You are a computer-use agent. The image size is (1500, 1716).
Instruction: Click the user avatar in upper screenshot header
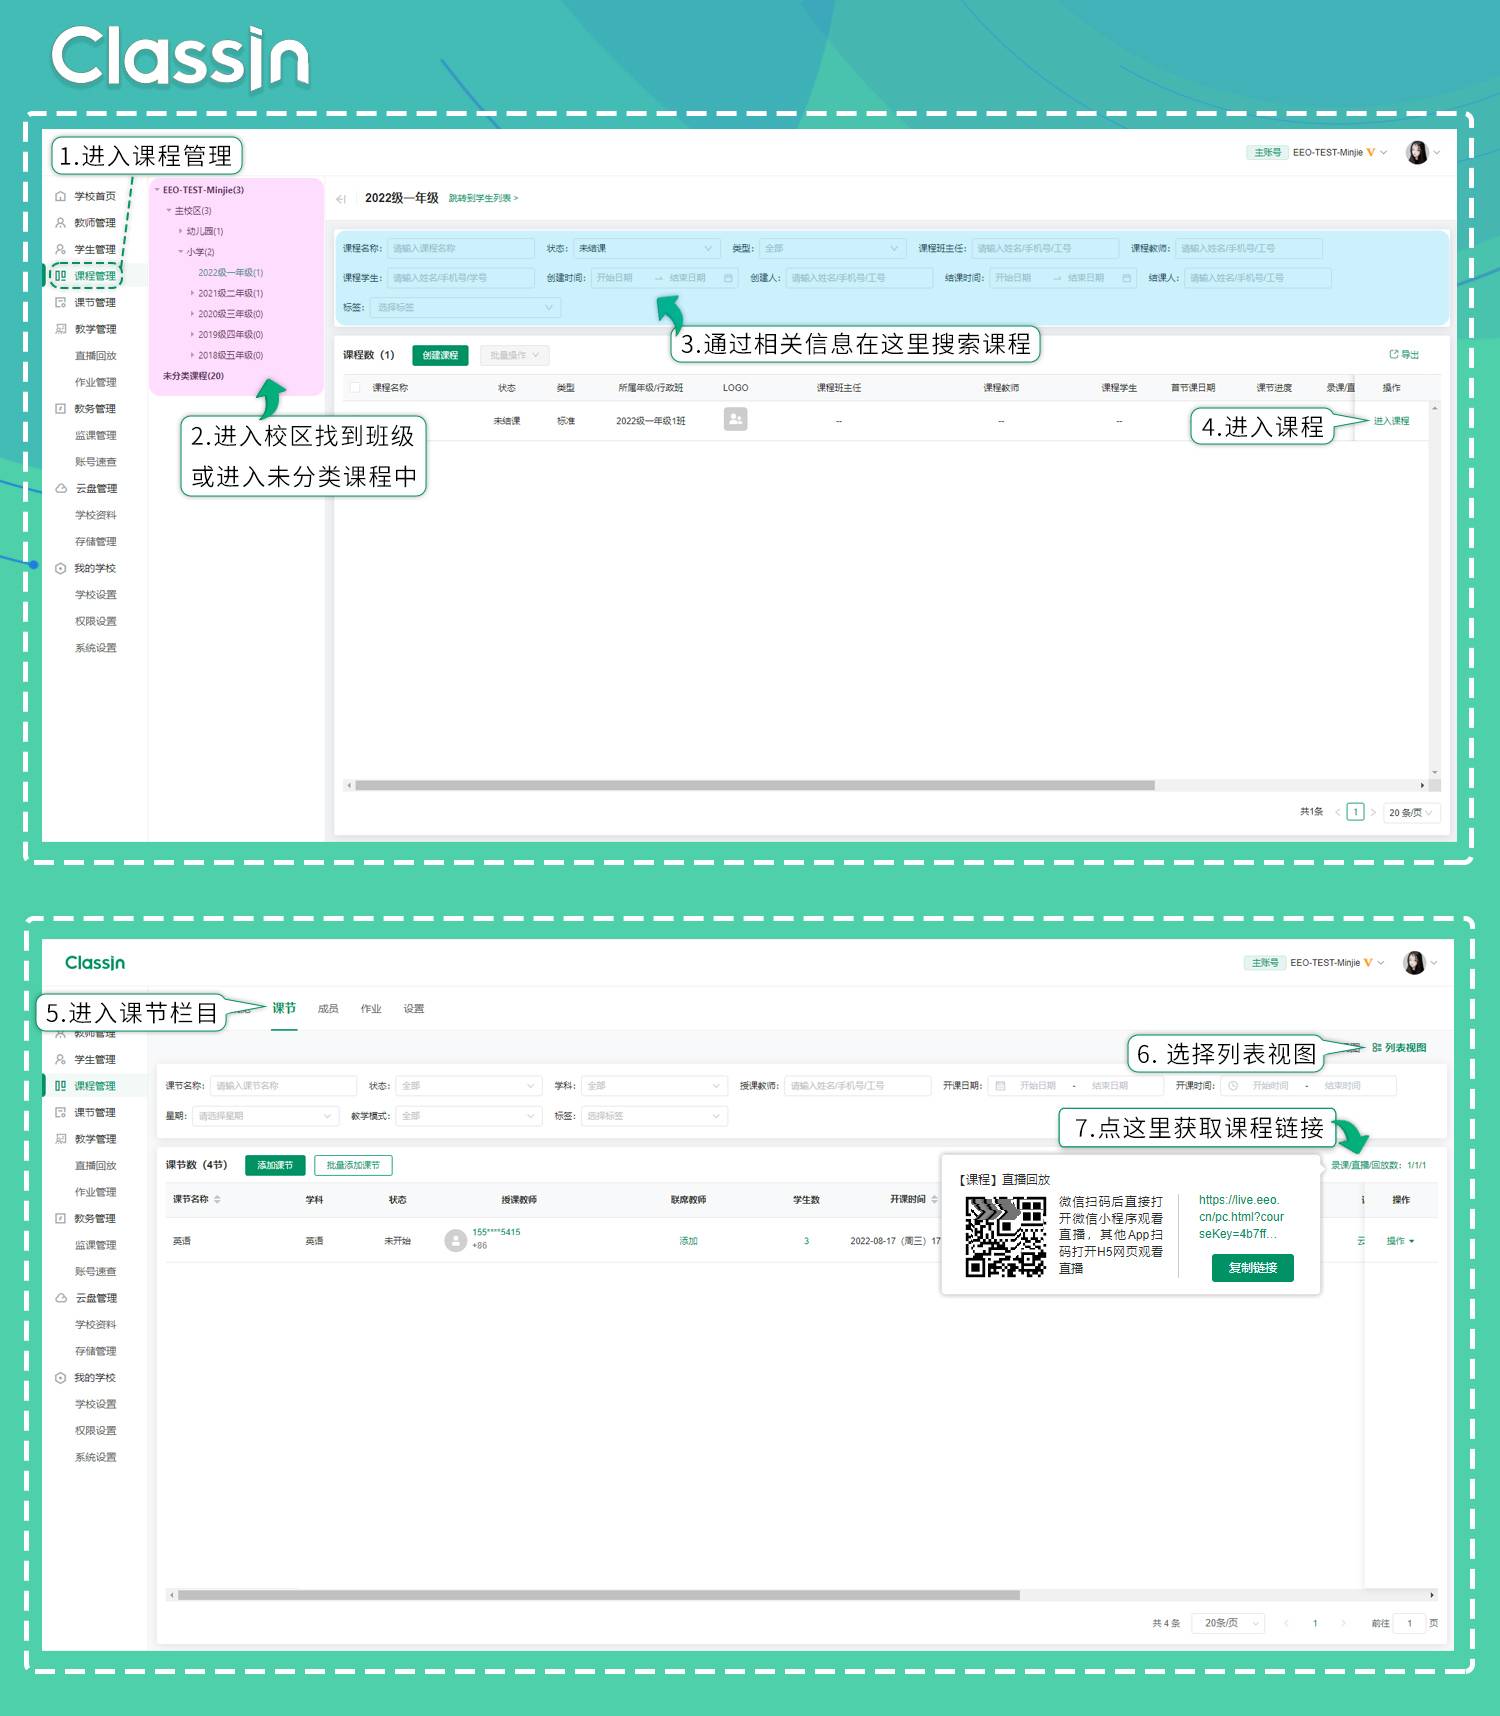click(1417, 152)
